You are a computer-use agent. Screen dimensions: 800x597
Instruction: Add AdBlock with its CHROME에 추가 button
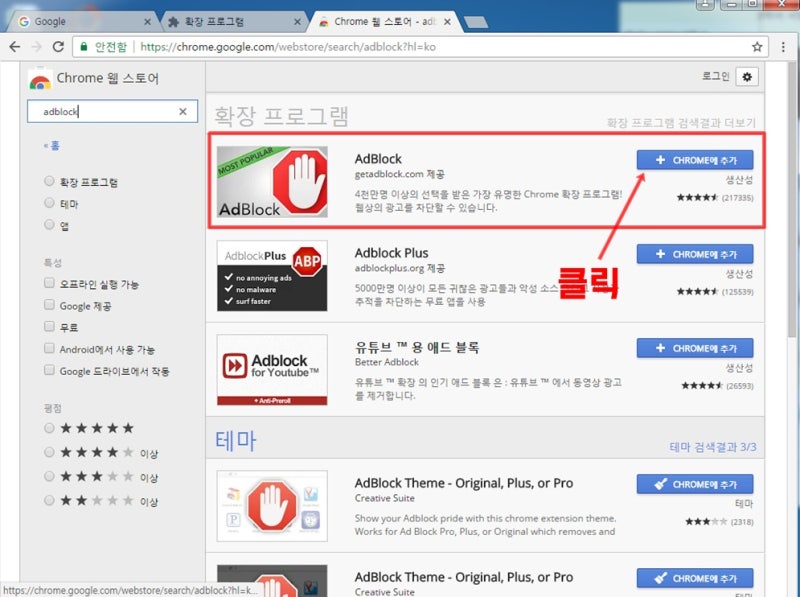click(x=695, y=160)
